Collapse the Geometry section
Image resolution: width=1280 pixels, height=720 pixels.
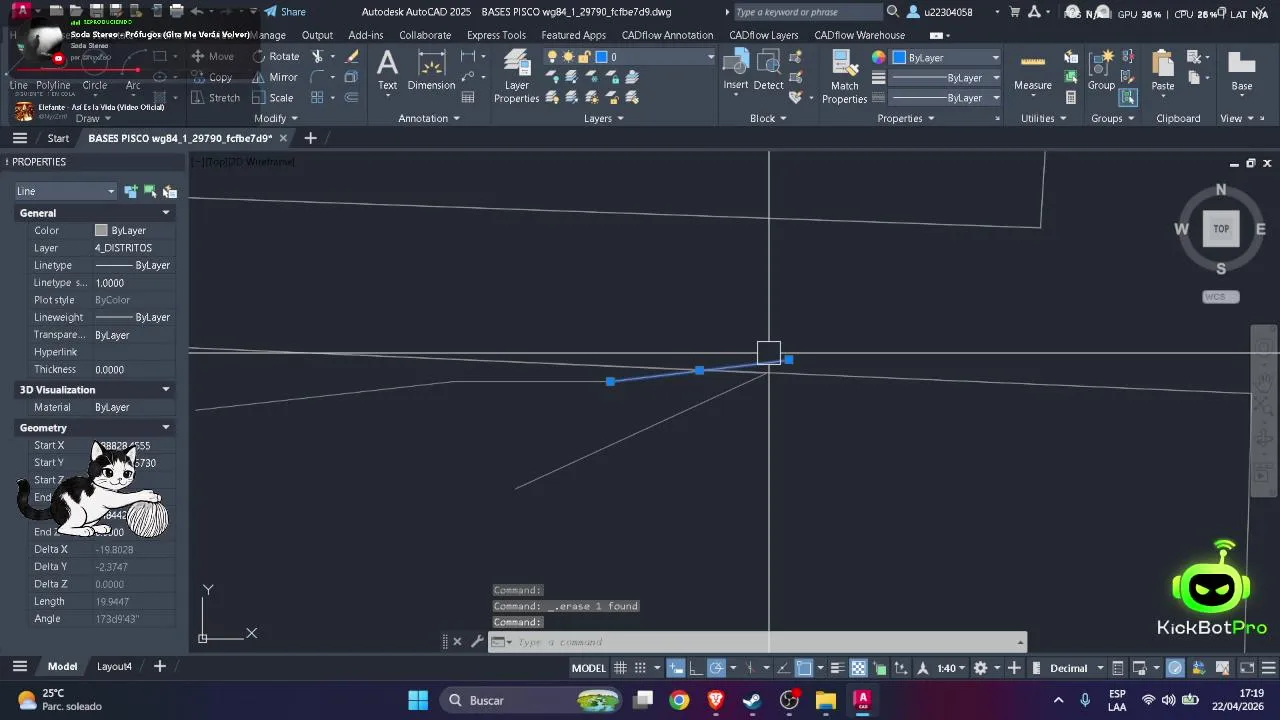[166, 428]
